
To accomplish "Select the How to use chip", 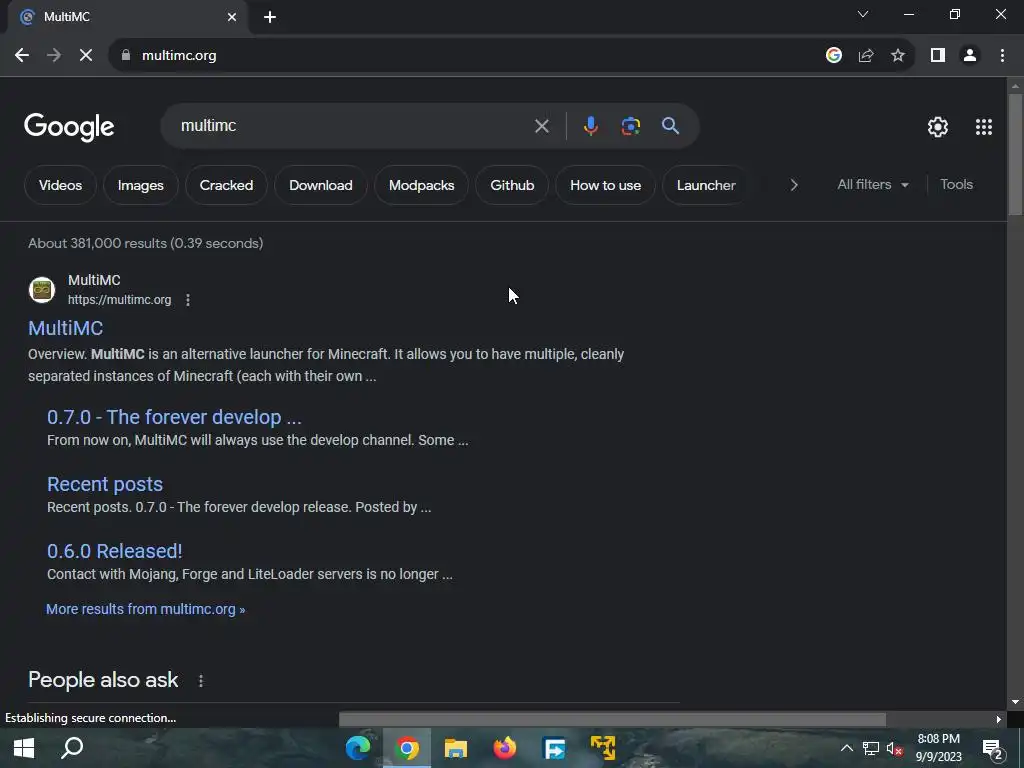I will (605, 185).
